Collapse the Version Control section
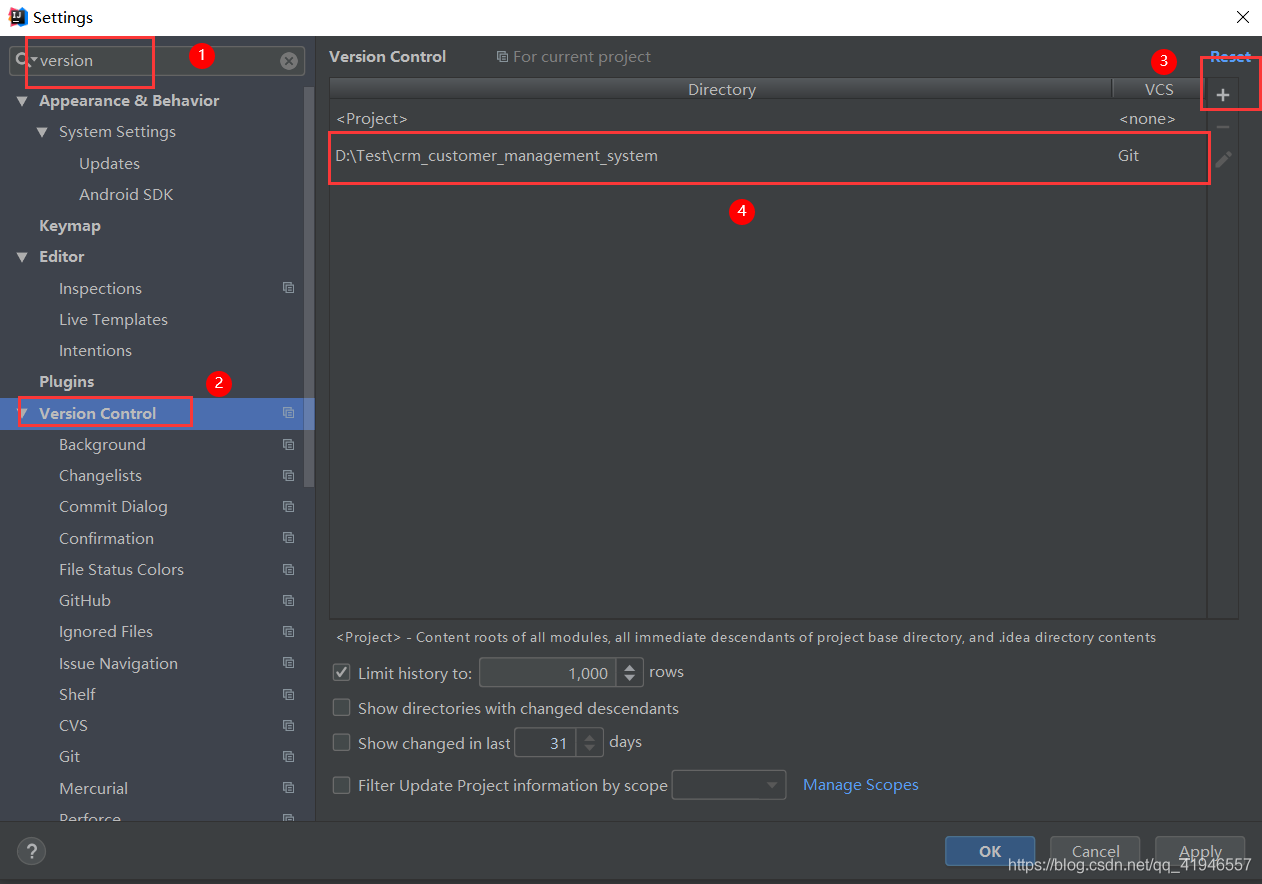1262x884 pixels. pyautogui.click(x=22, y=413)
